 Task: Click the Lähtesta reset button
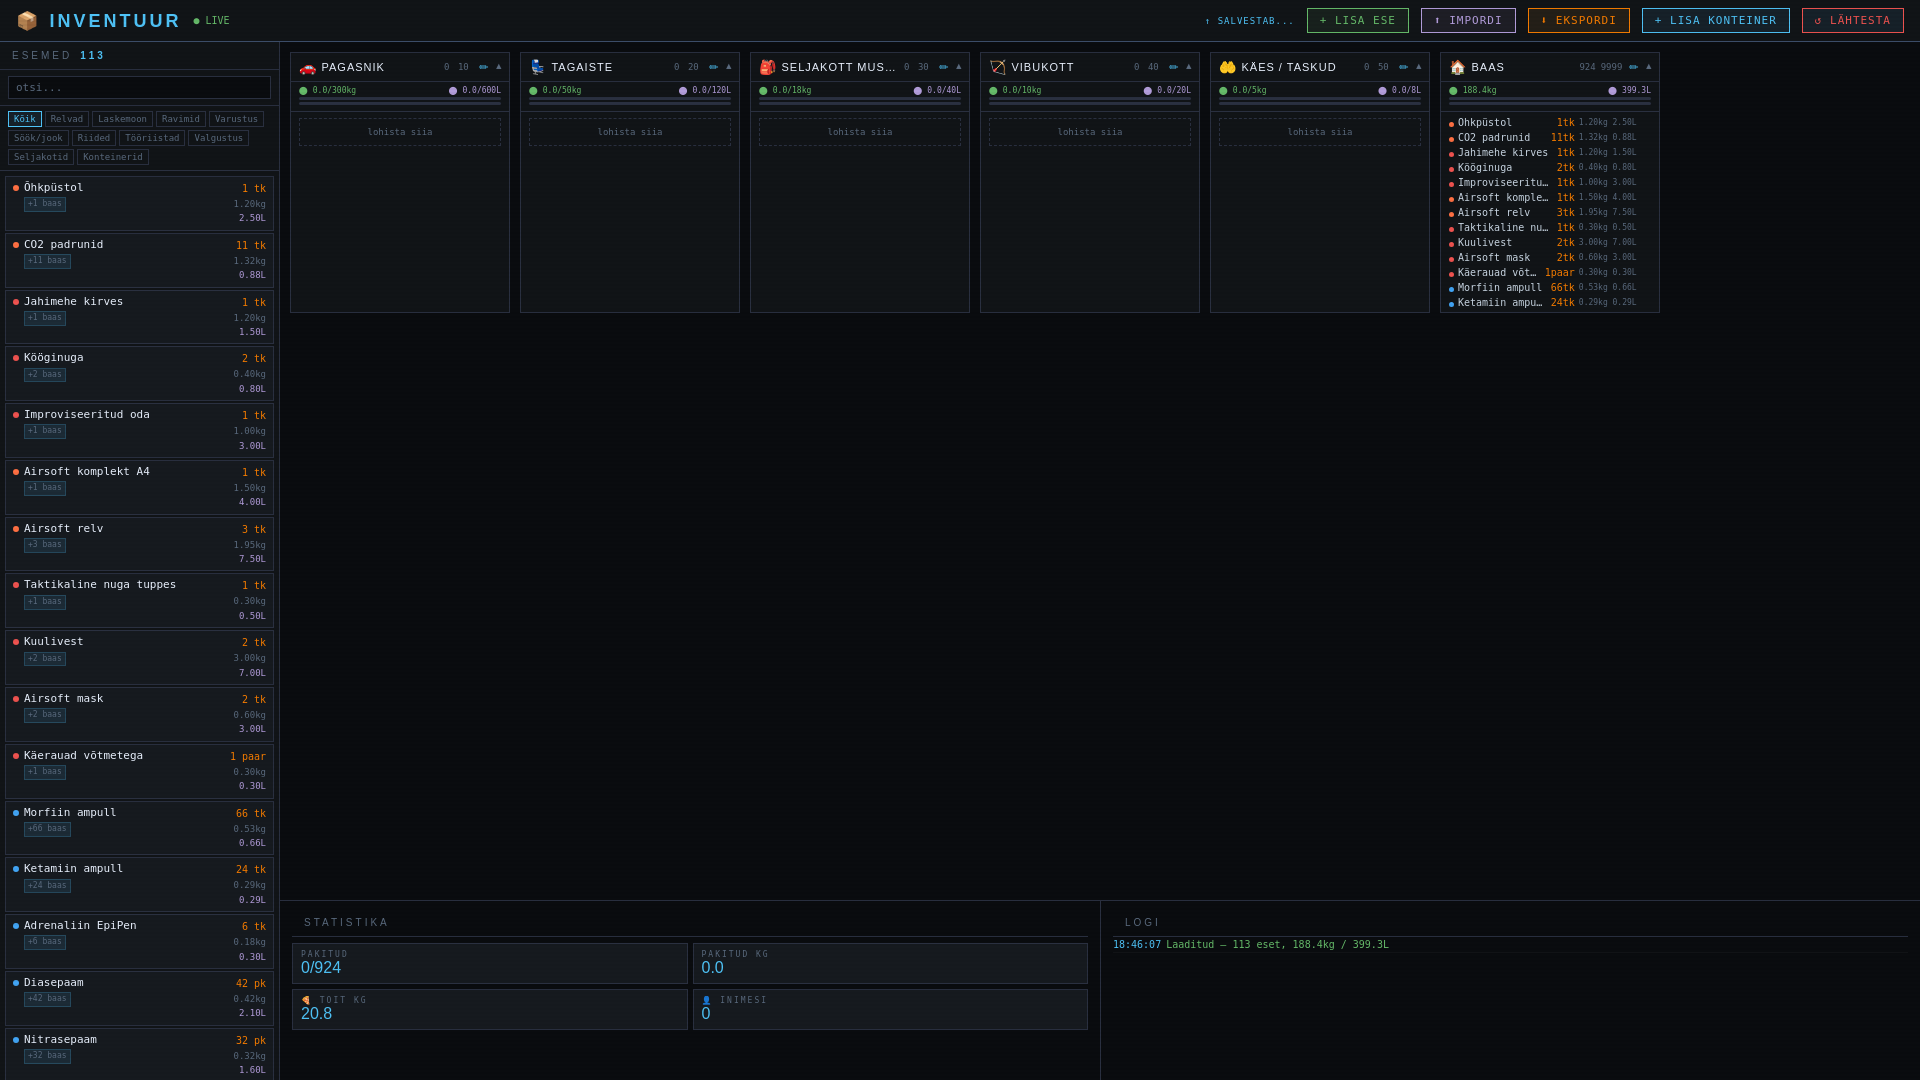tap(1852, 21)
